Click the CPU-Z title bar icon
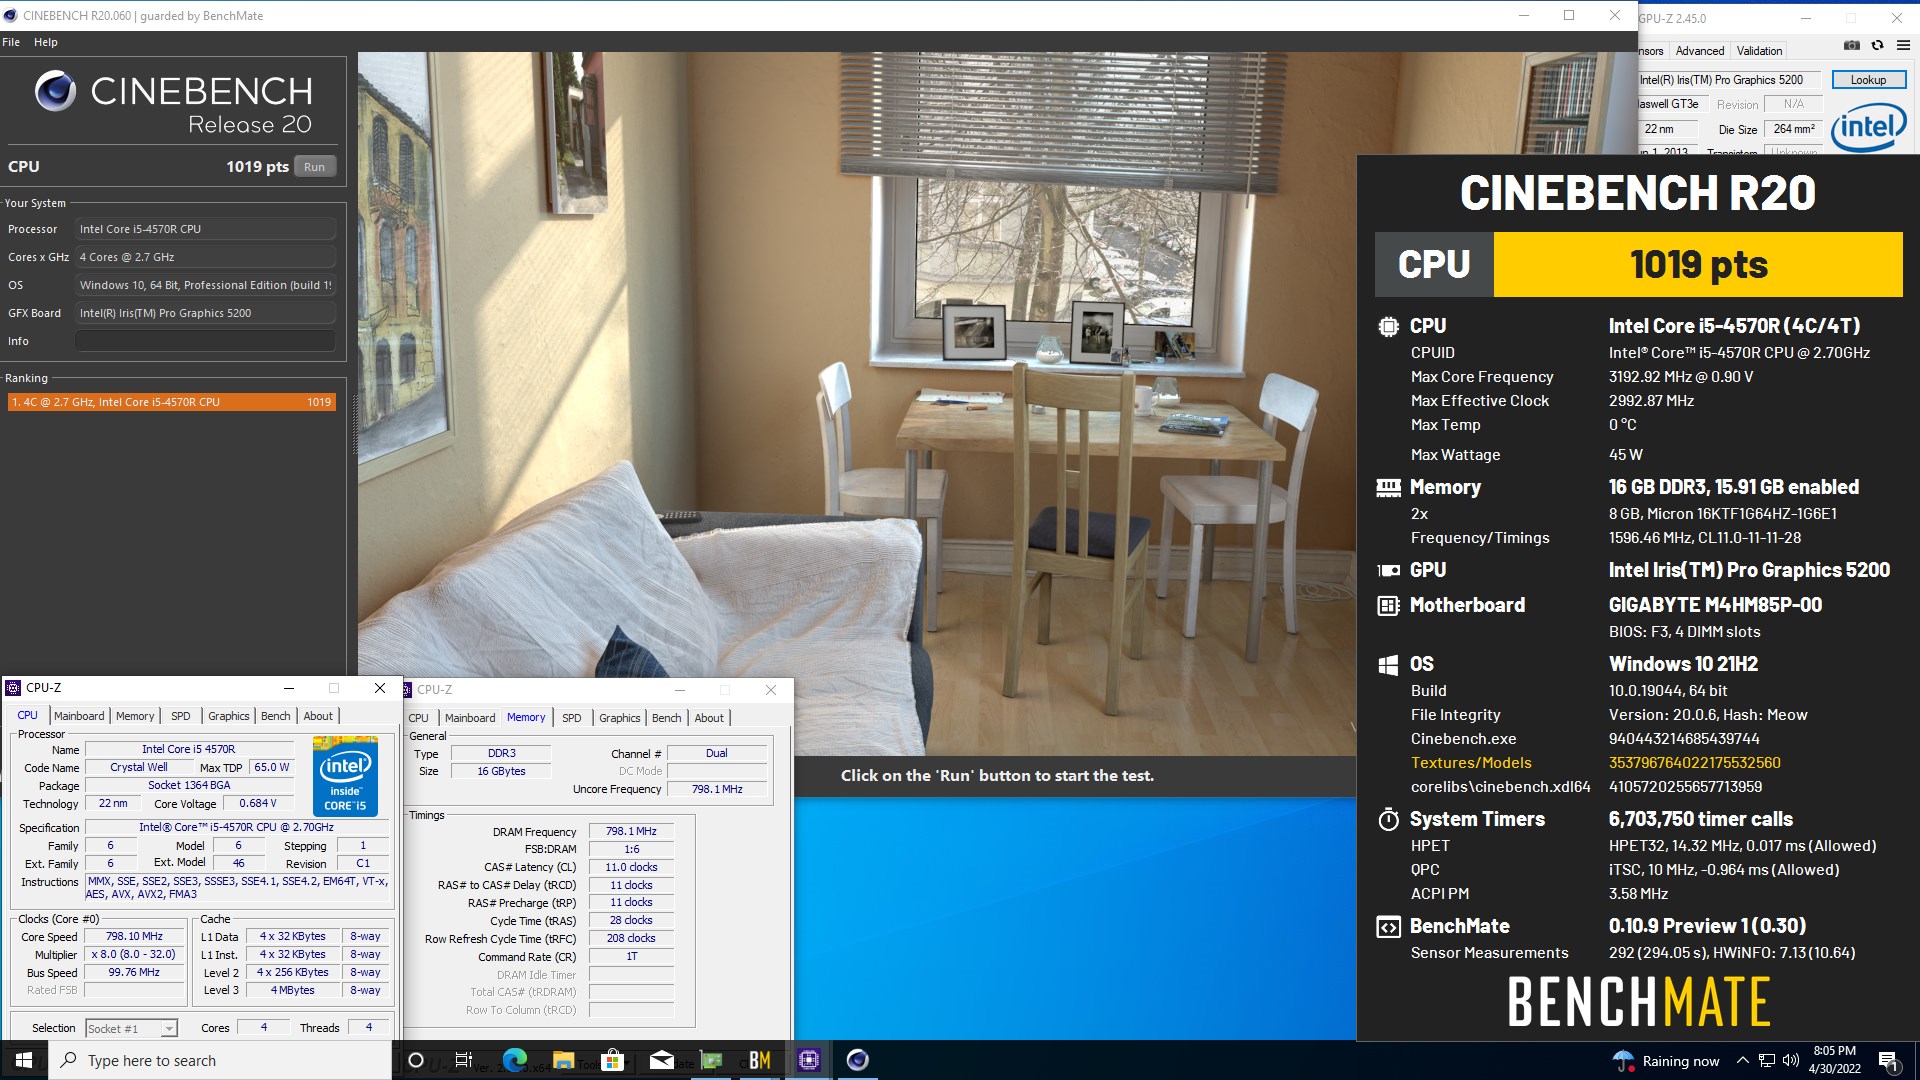Viewport: 1920px width, 1080px height. click(x=13, y=688)
